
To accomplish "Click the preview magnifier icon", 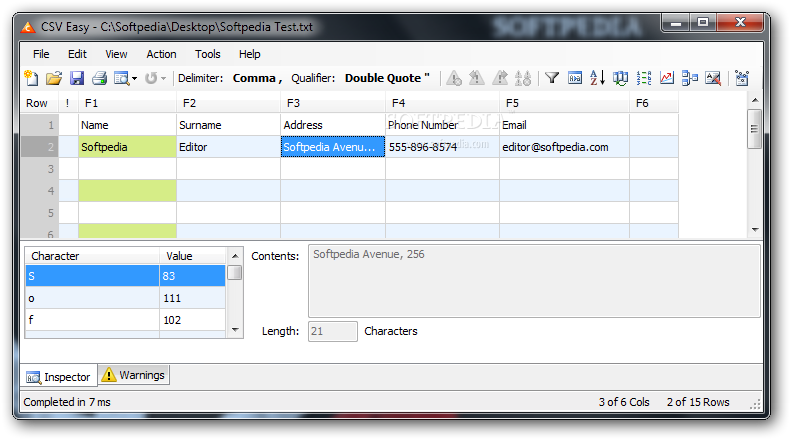I will [x=122, y=78].
